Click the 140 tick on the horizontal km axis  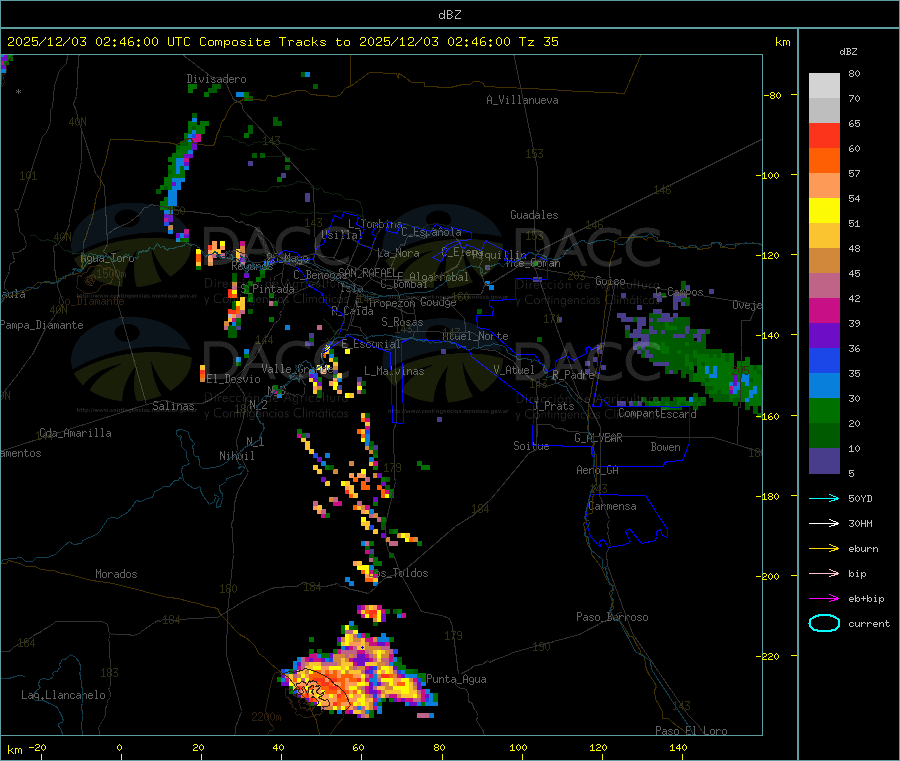(678, 747)
